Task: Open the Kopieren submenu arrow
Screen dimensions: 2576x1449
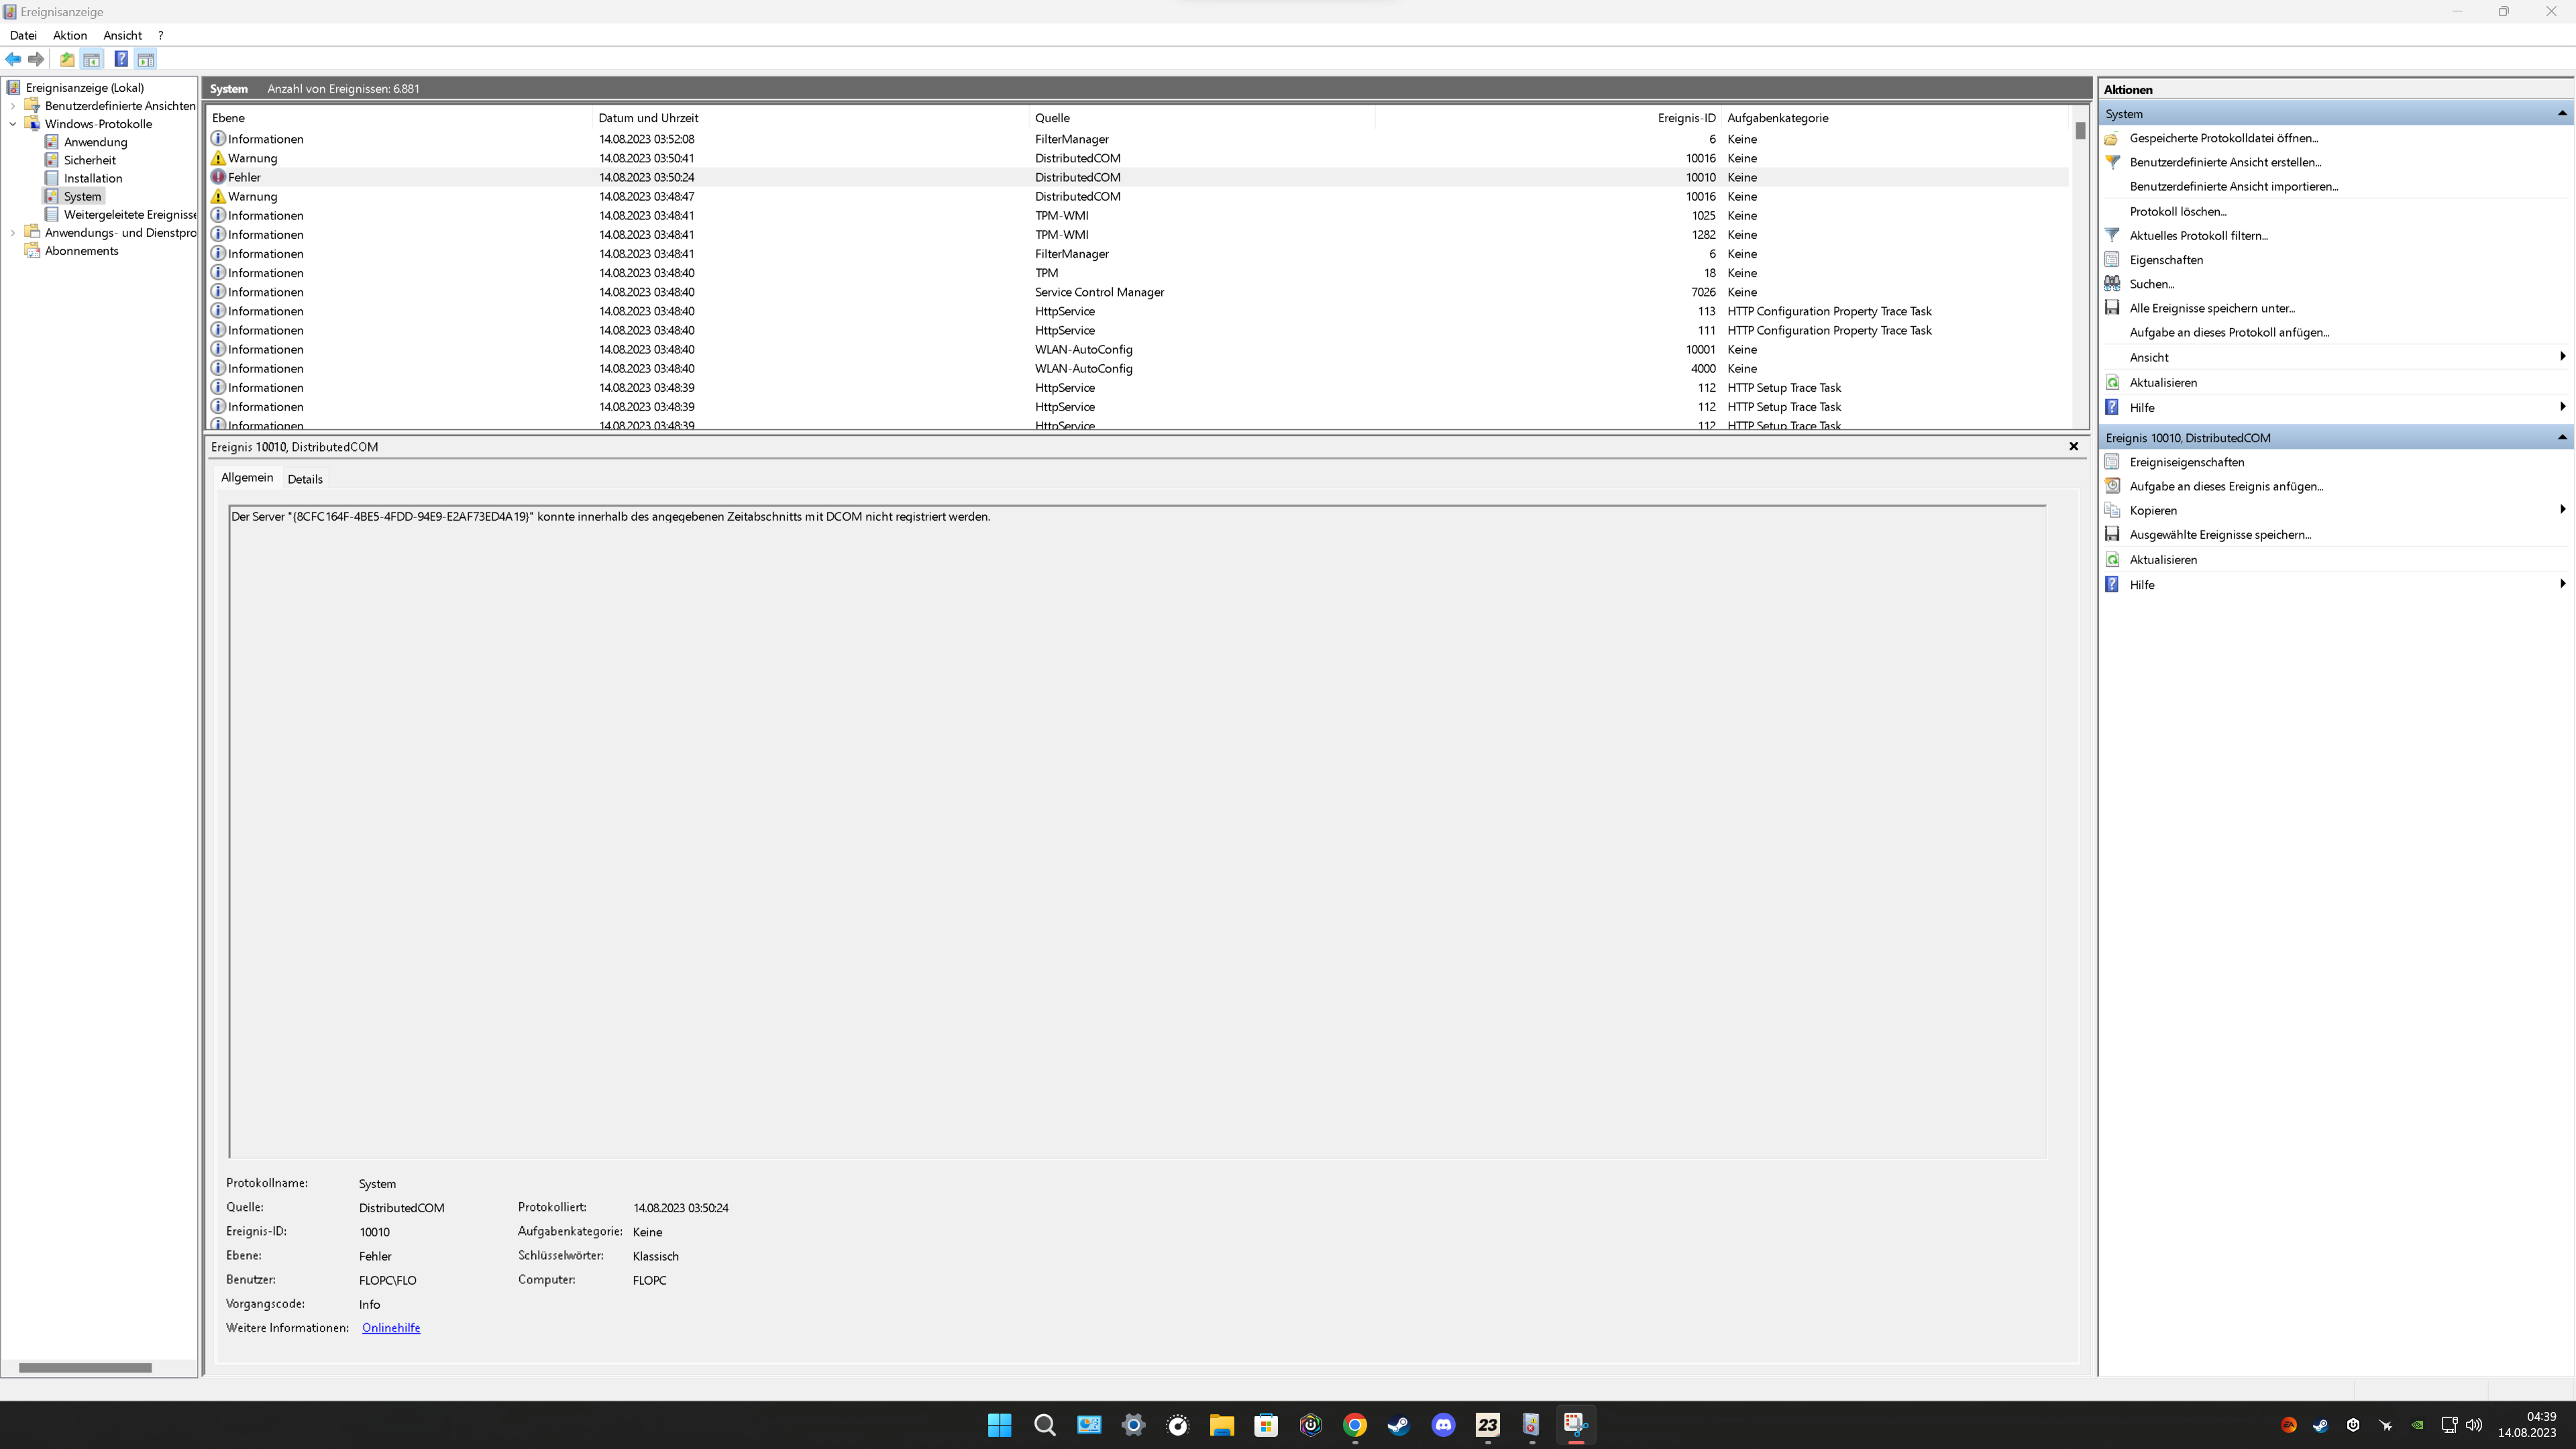Action: click(x=2562, y=510)
